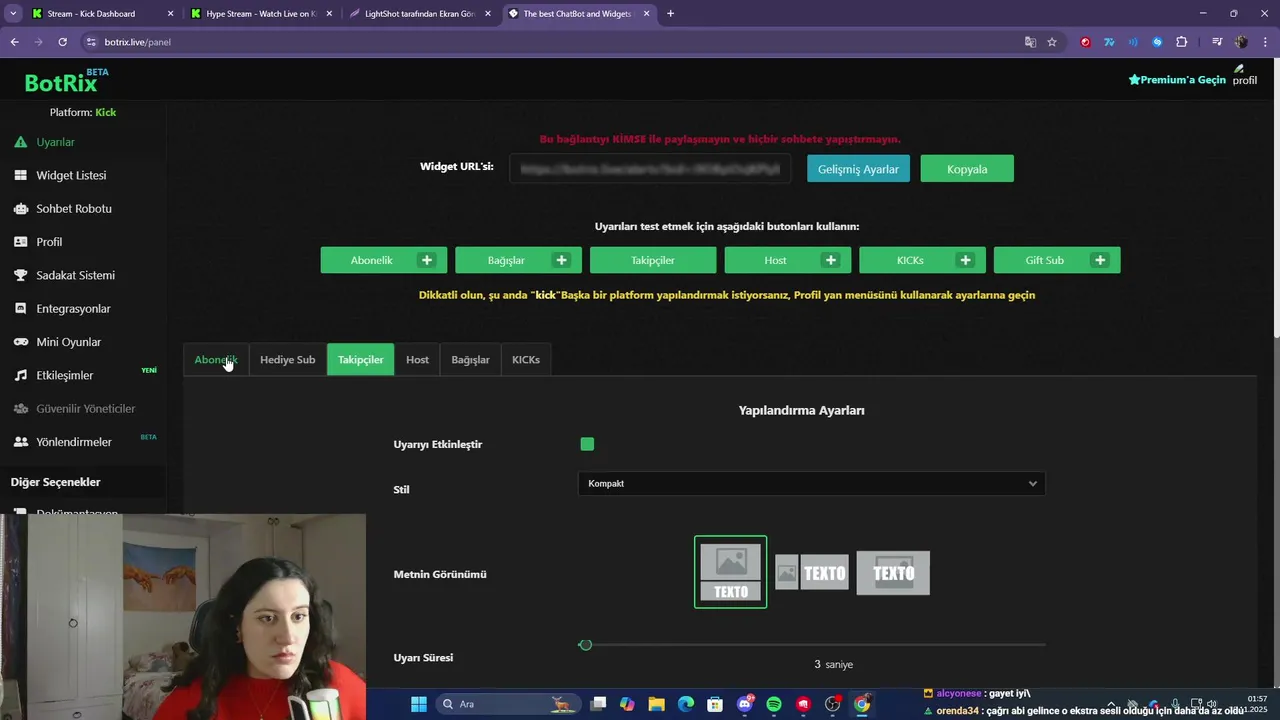
Task: Click plus icon on Abonelik test button
Action: pos(427,260)
